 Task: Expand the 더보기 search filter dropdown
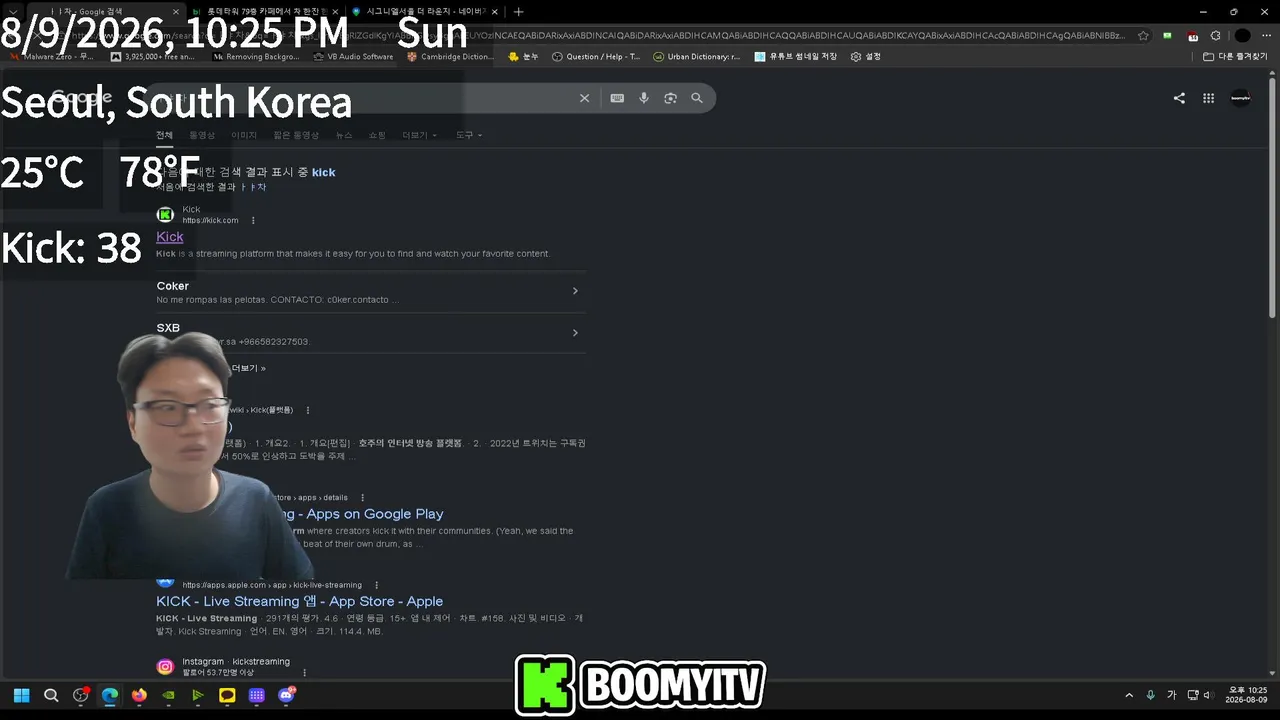(x=419, y=135)
